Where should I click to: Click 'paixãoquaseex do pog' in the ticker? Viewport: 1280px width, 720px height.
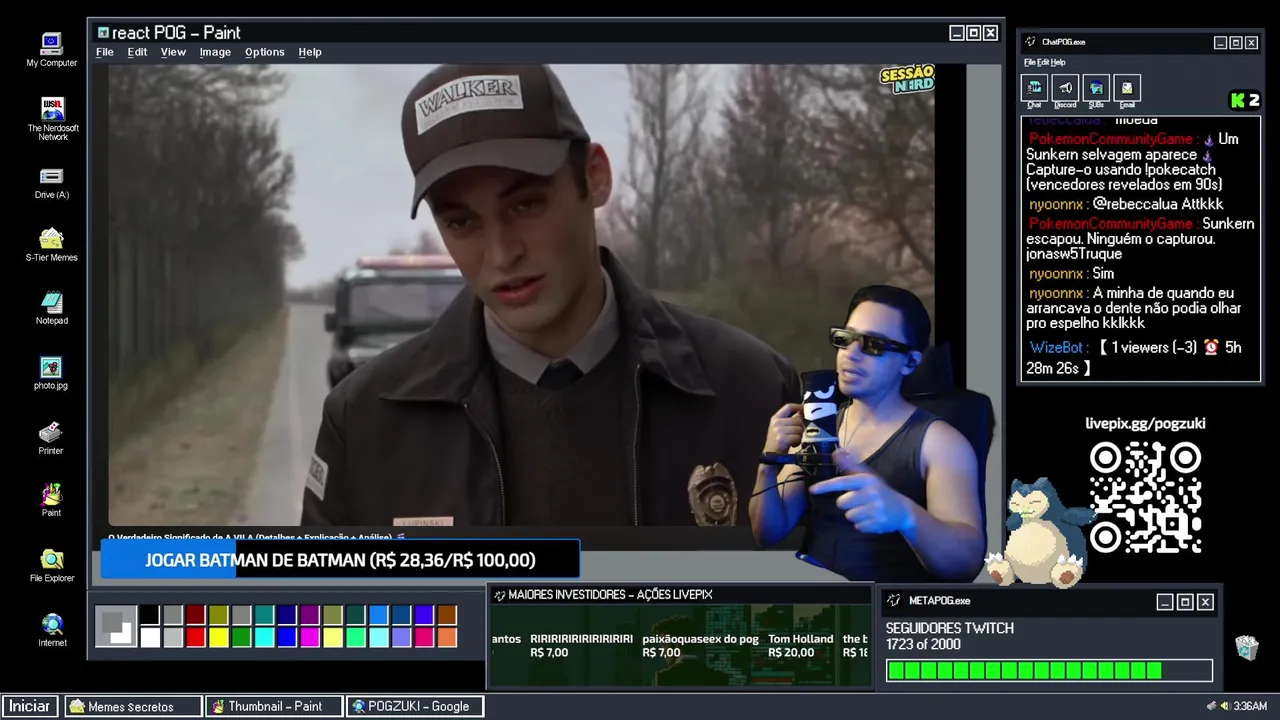700,639
